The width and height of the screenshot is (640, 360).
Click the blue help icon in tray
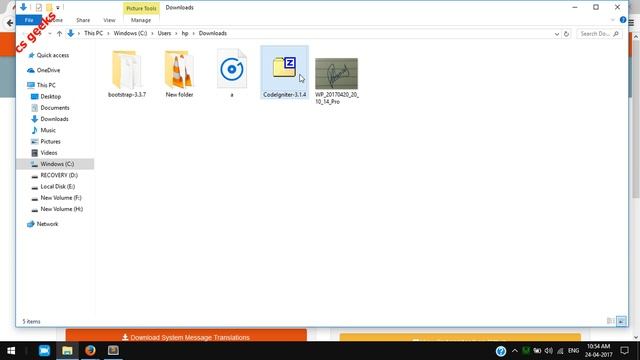(x=501, y=351)
